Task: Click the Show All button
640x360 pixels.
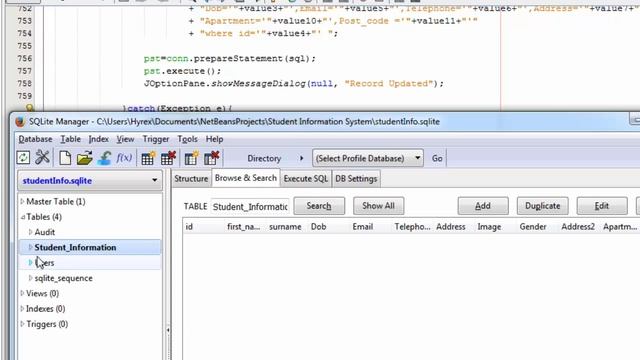Action: pos(378,206)
